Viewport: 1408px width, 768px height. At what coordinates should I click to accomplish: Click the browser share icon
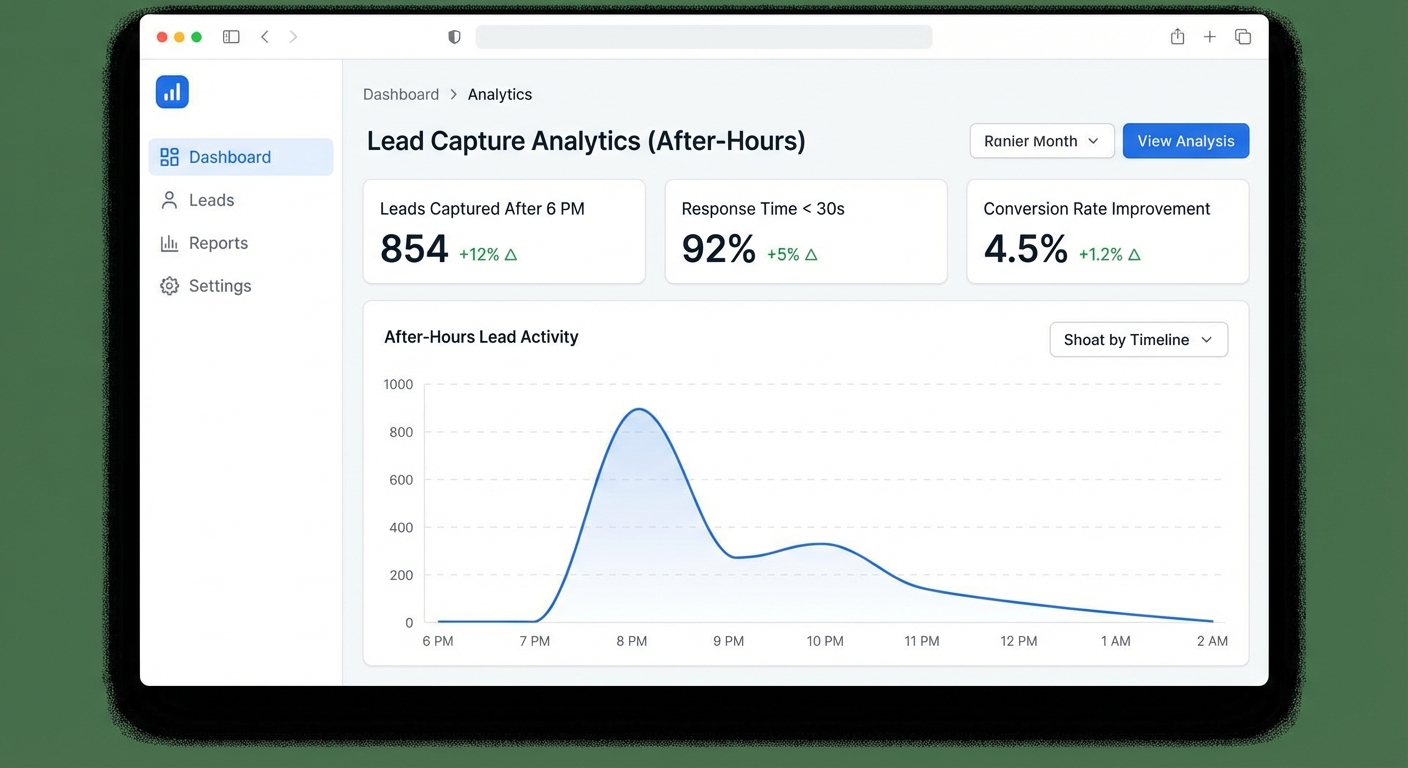pyautogui.click(x=1177, y=36)
